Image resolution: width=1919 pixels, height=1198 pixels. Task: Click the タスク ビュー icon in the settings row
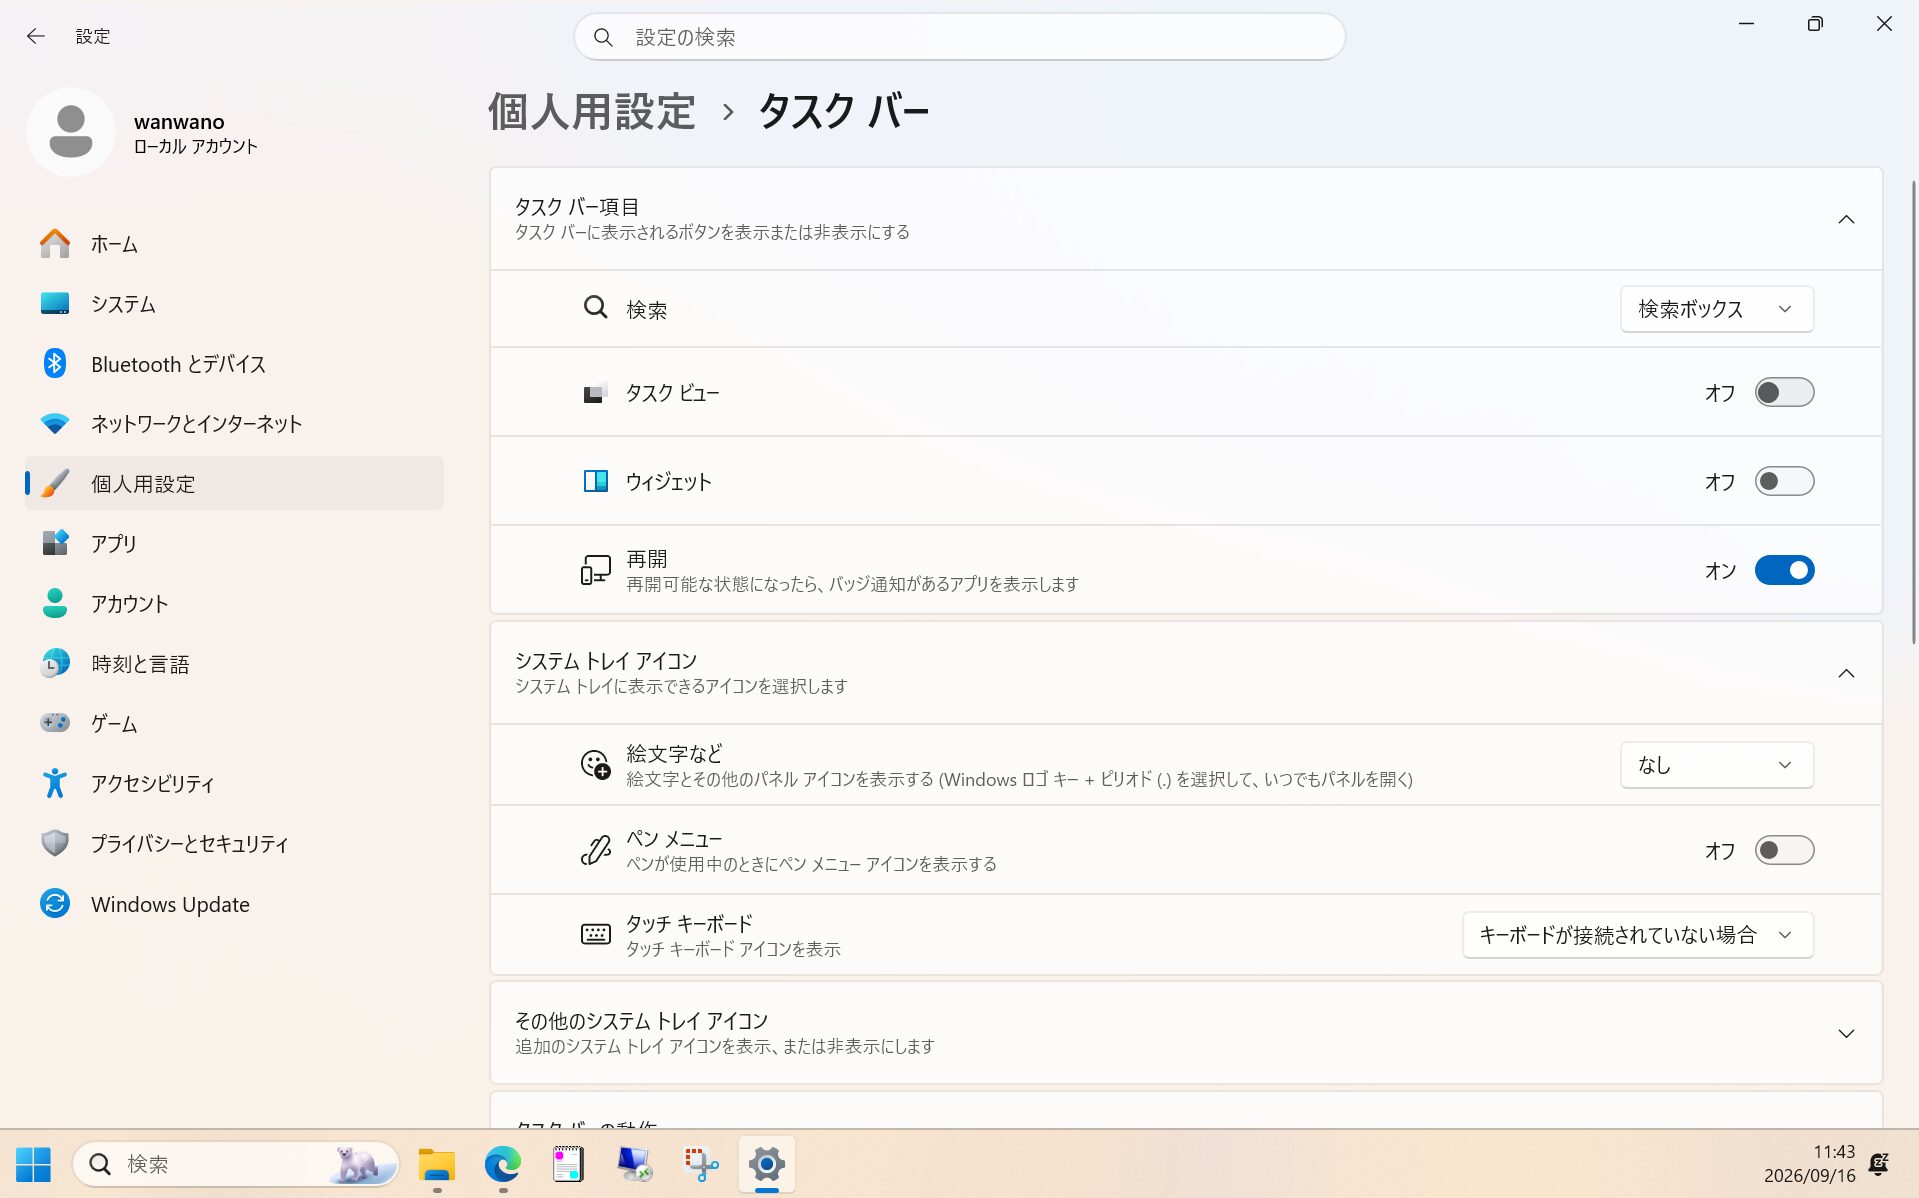coord(596,393)
